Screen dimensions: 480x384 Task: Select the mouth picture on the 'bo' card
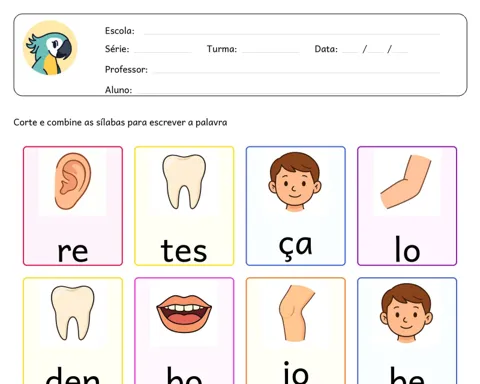tap(184, 314)
